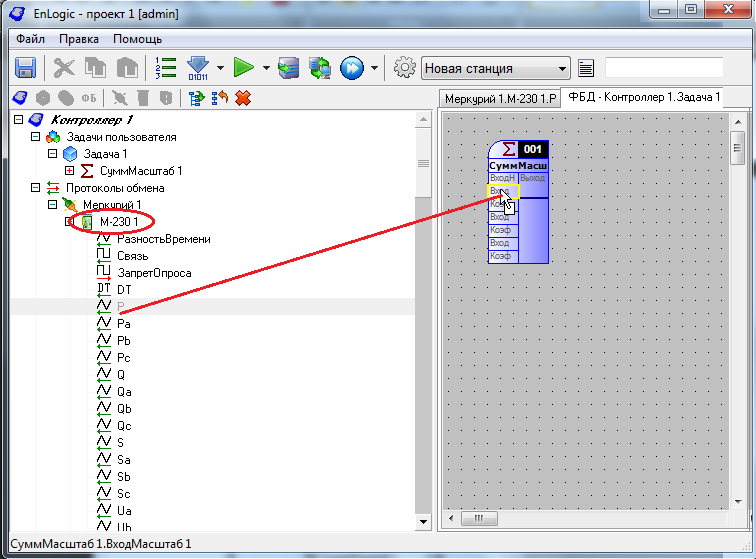The height and width of the screenshot is (559, 756).
Task: Click the ФБ function block icon
Action: pyautogui.click(x=89, y=98)
